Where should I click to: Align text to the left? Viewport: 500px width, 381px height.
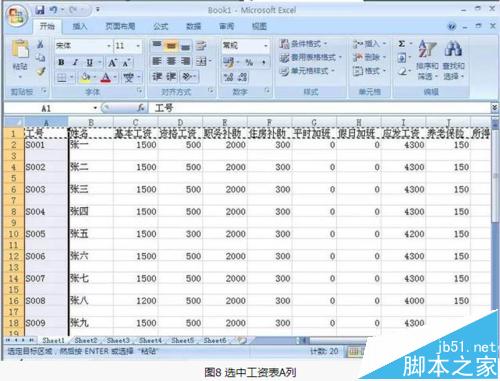point(157,61)
